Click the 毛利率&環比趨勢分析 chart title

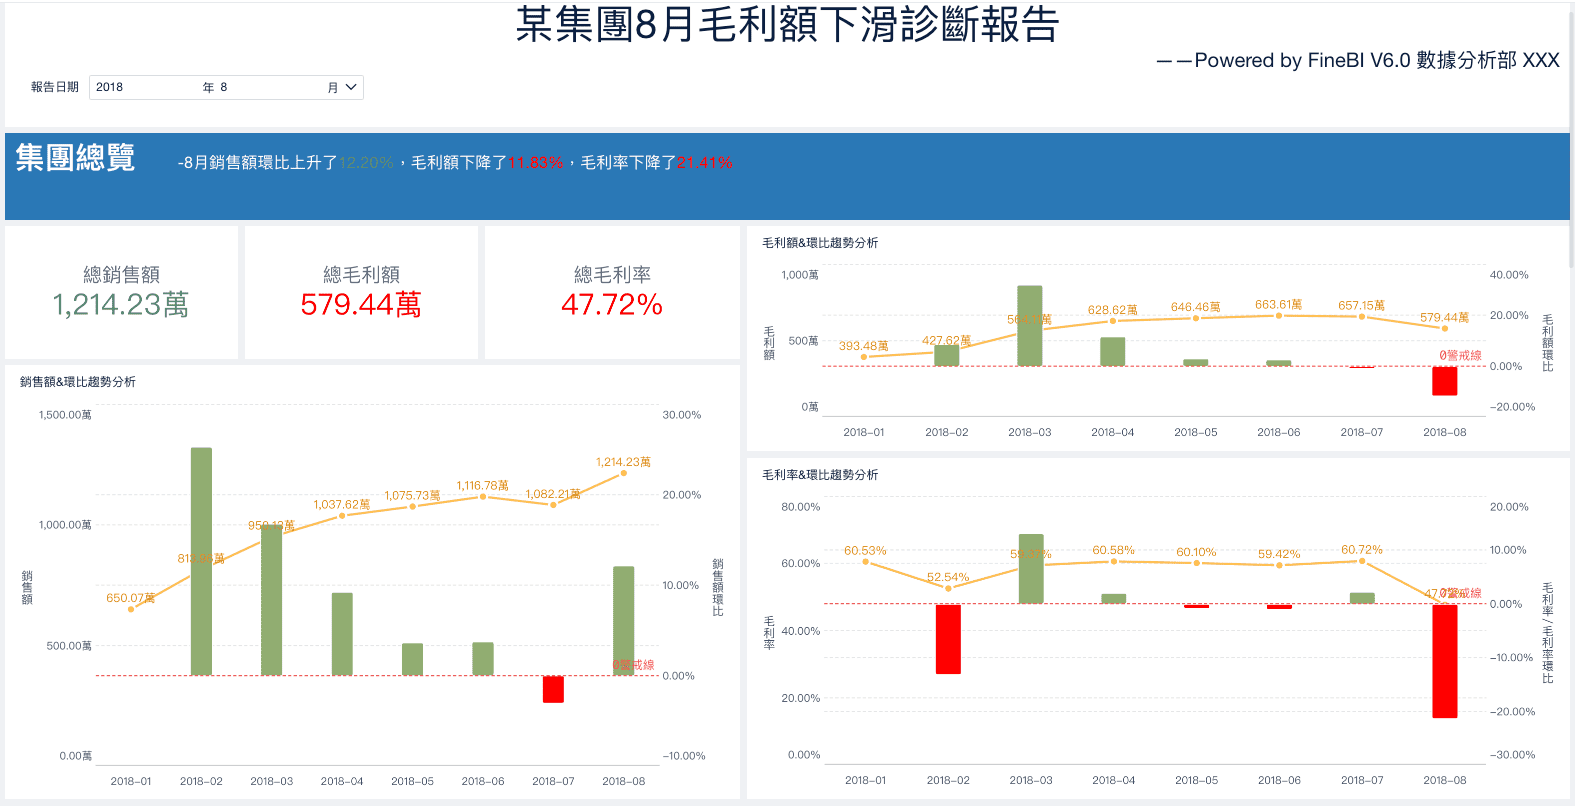820,475
